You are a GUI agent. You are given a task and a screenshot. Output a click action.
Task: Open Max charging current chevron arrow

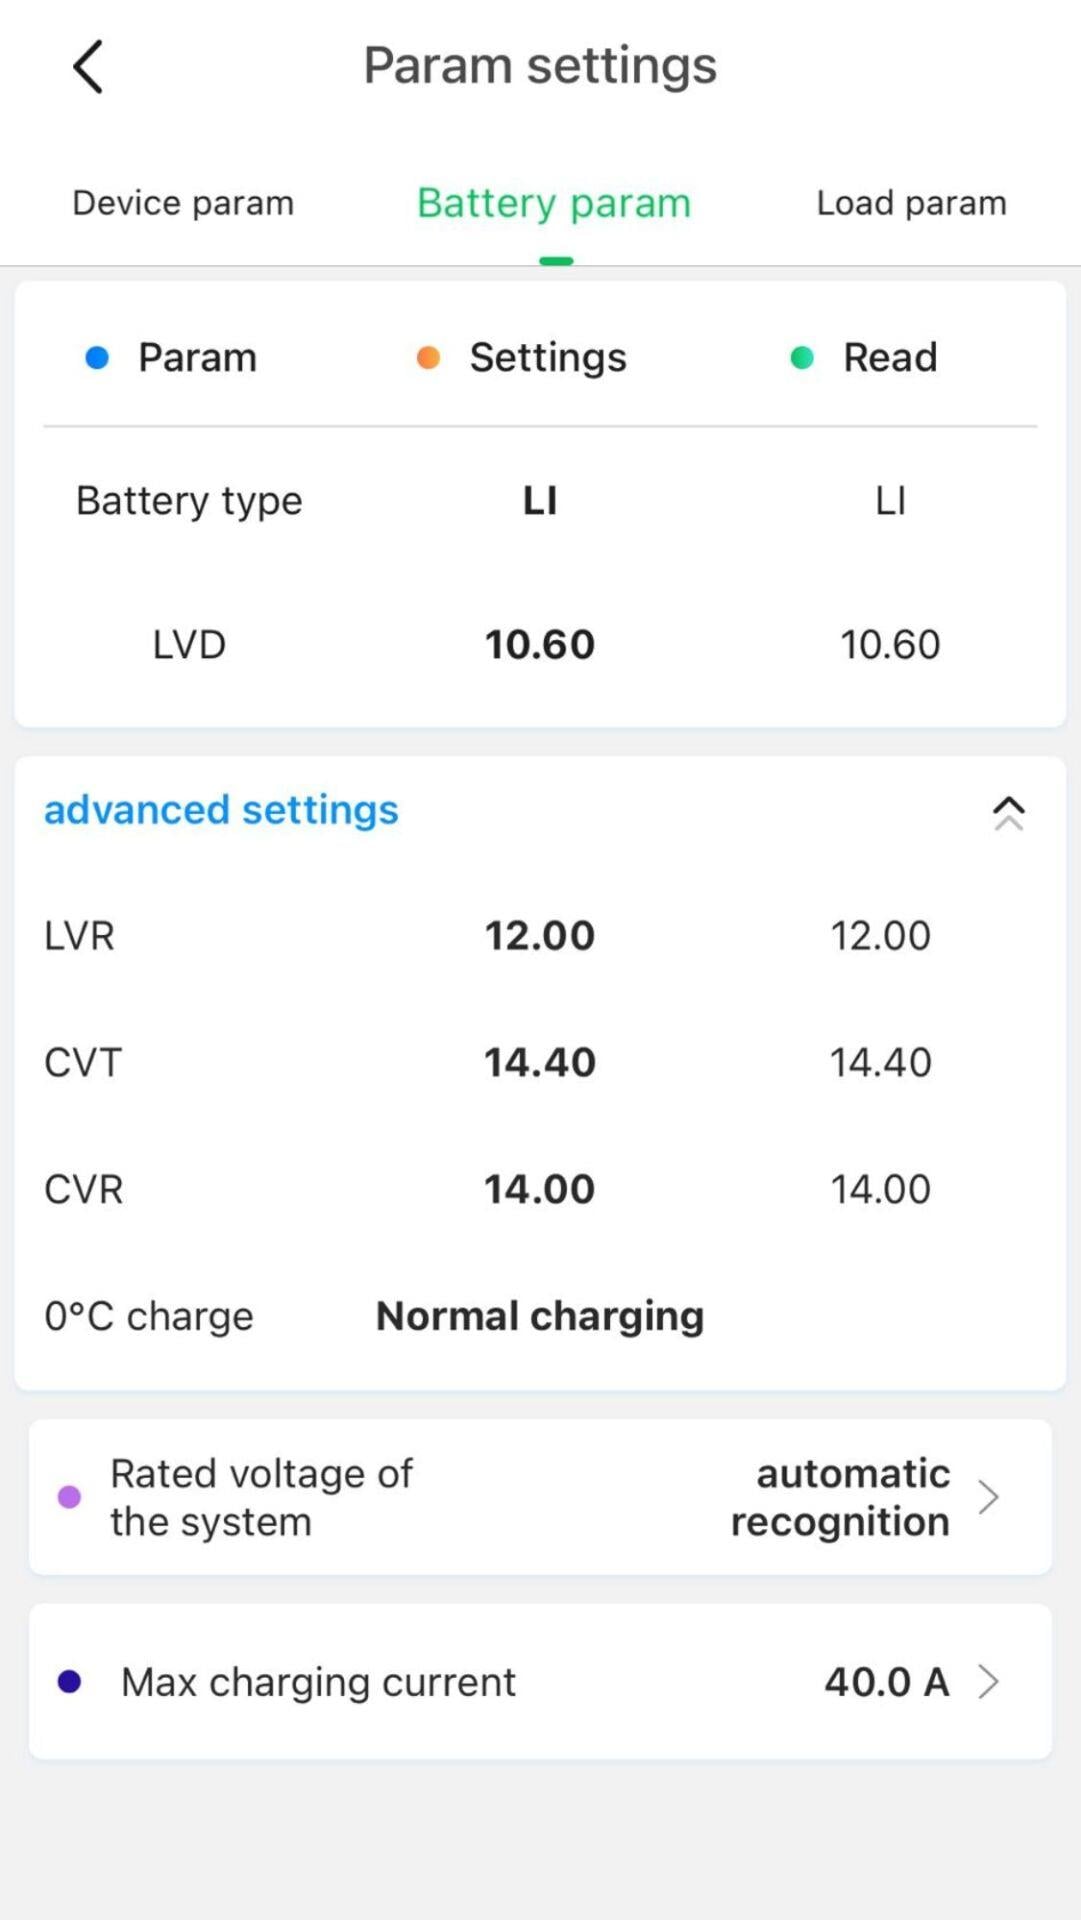coord(988,1682)
